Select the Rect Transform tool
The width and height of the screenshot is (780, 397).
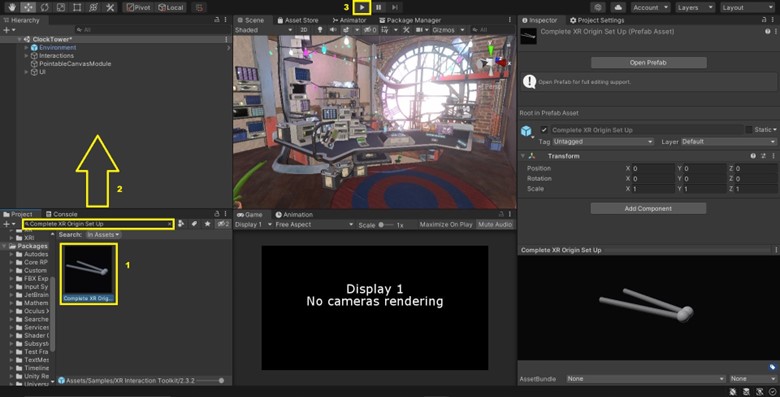(x=77, y=7)
